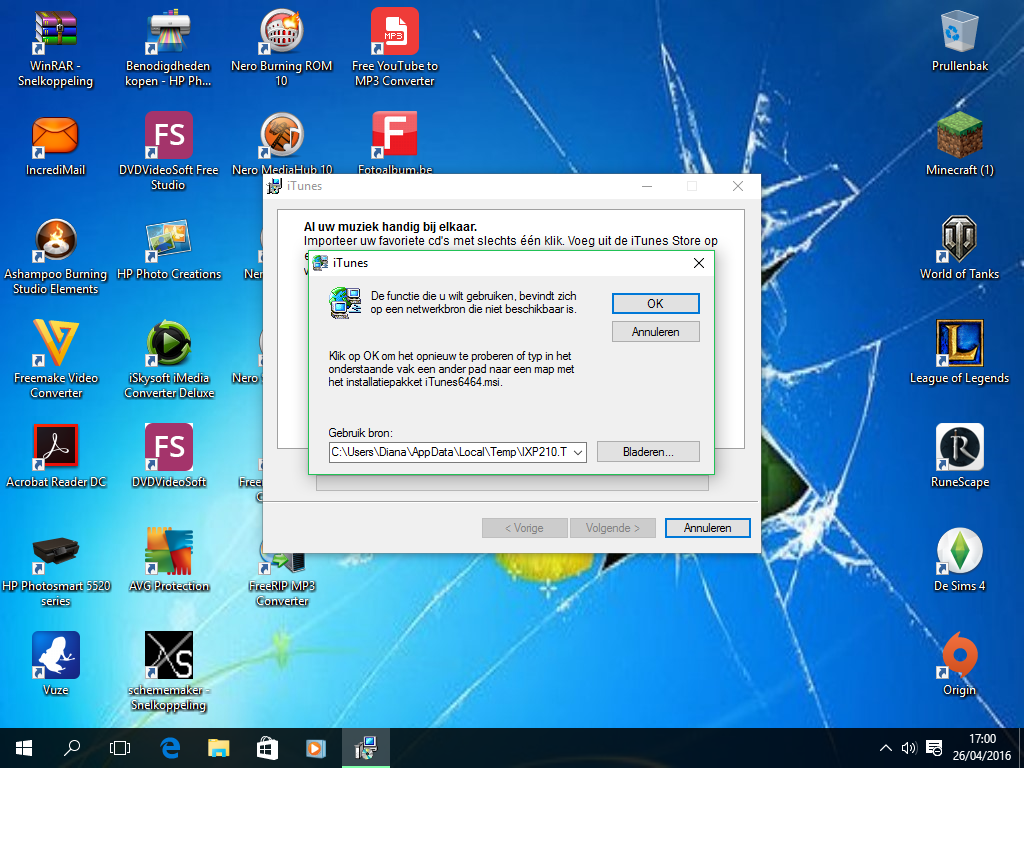1024x862 pixels.
Task: Launch DVDVideoSoft Free Studio
Action: pyautogui.click(x=168, y=152)
